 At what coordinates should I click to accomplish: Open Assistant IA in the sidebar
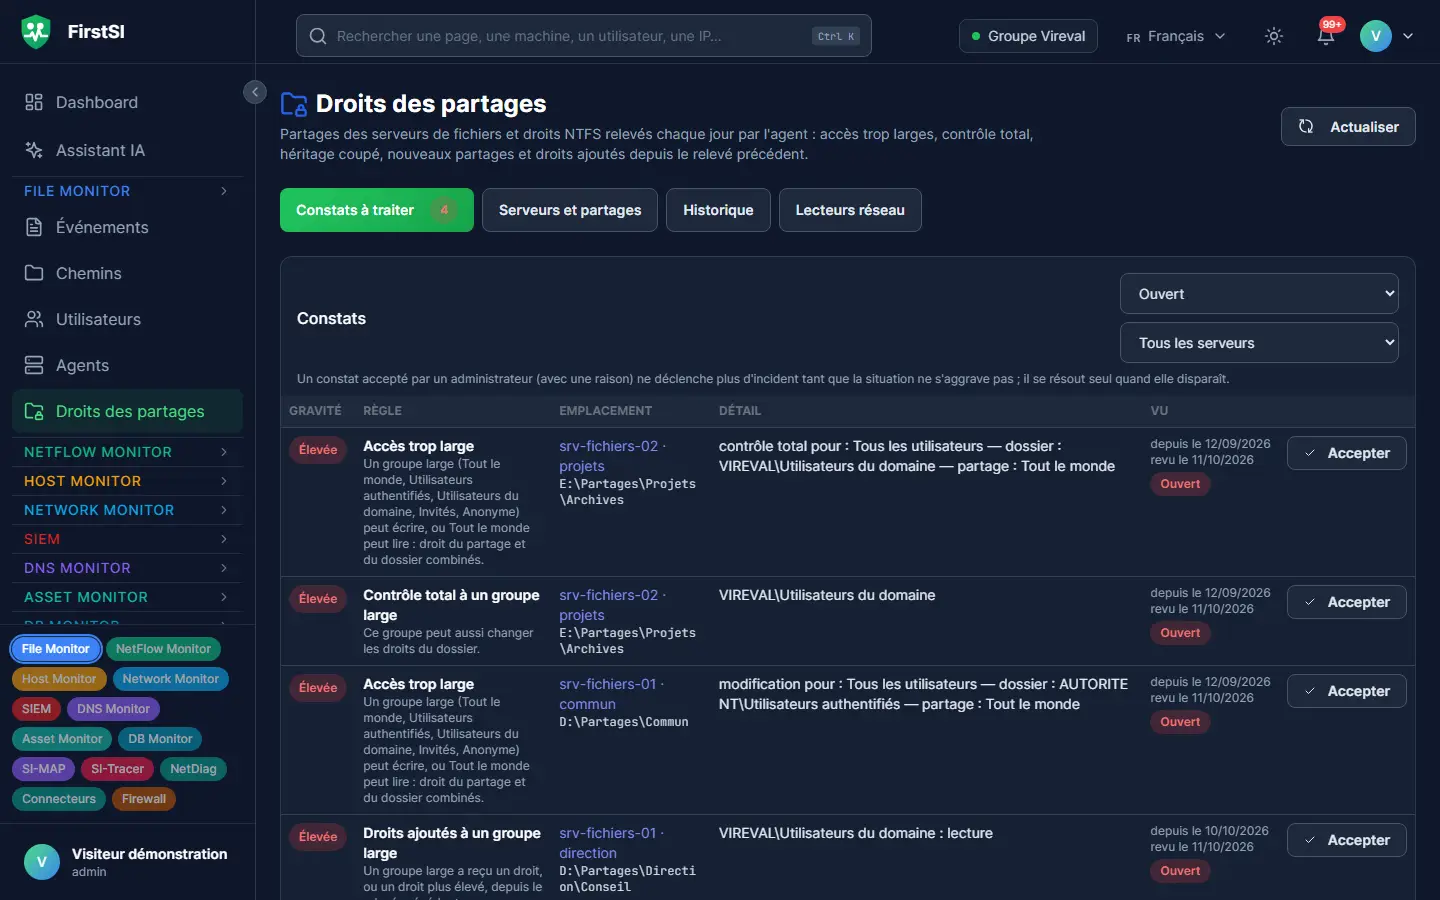128,150
